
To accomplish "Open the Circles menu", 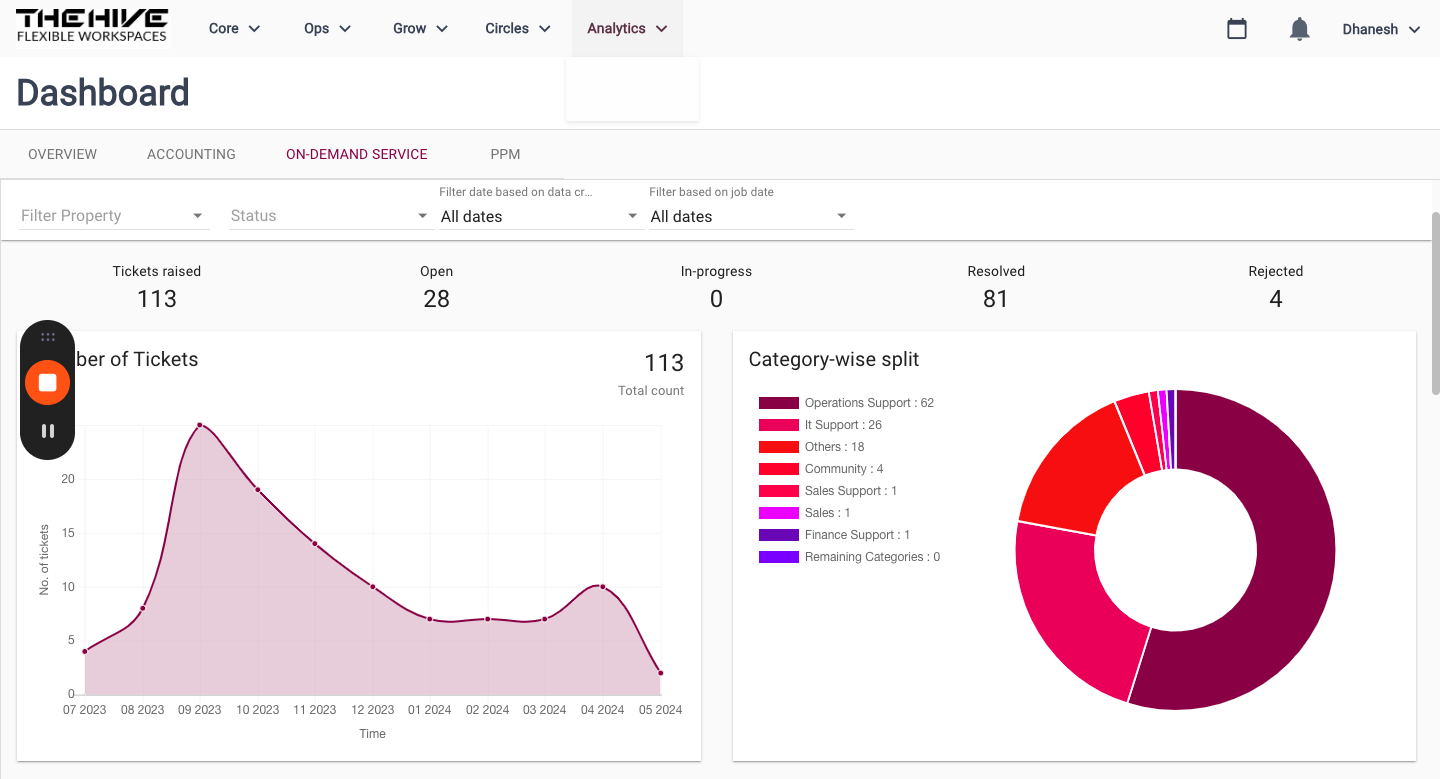I will coord(518,29).
